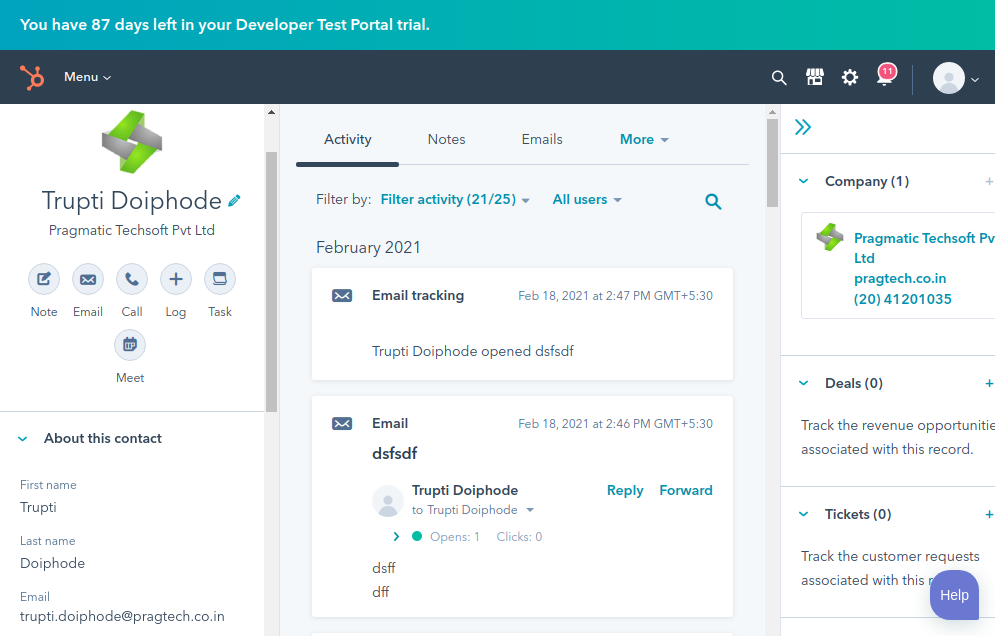Click the sender avatar on the dsfsdf email

(388, 501)
